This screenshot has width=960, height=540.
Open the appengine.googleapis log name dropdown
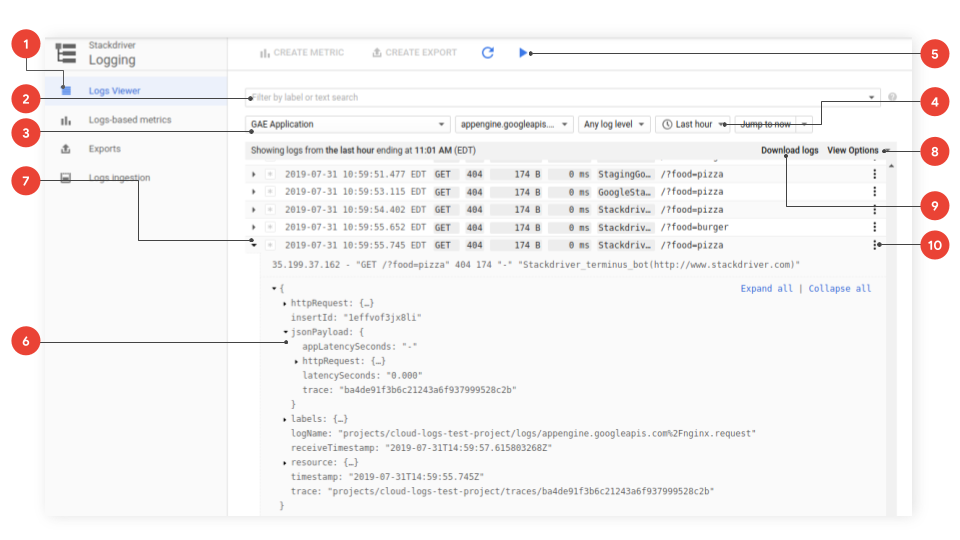tap(514, 124)
